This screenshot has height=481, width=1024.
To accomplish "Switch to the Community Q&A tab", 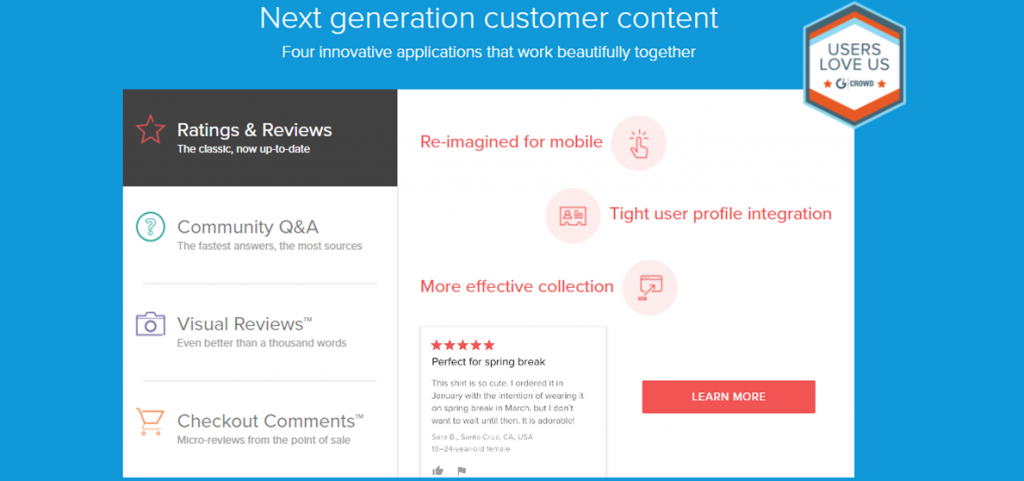I will tap(248, 227).
